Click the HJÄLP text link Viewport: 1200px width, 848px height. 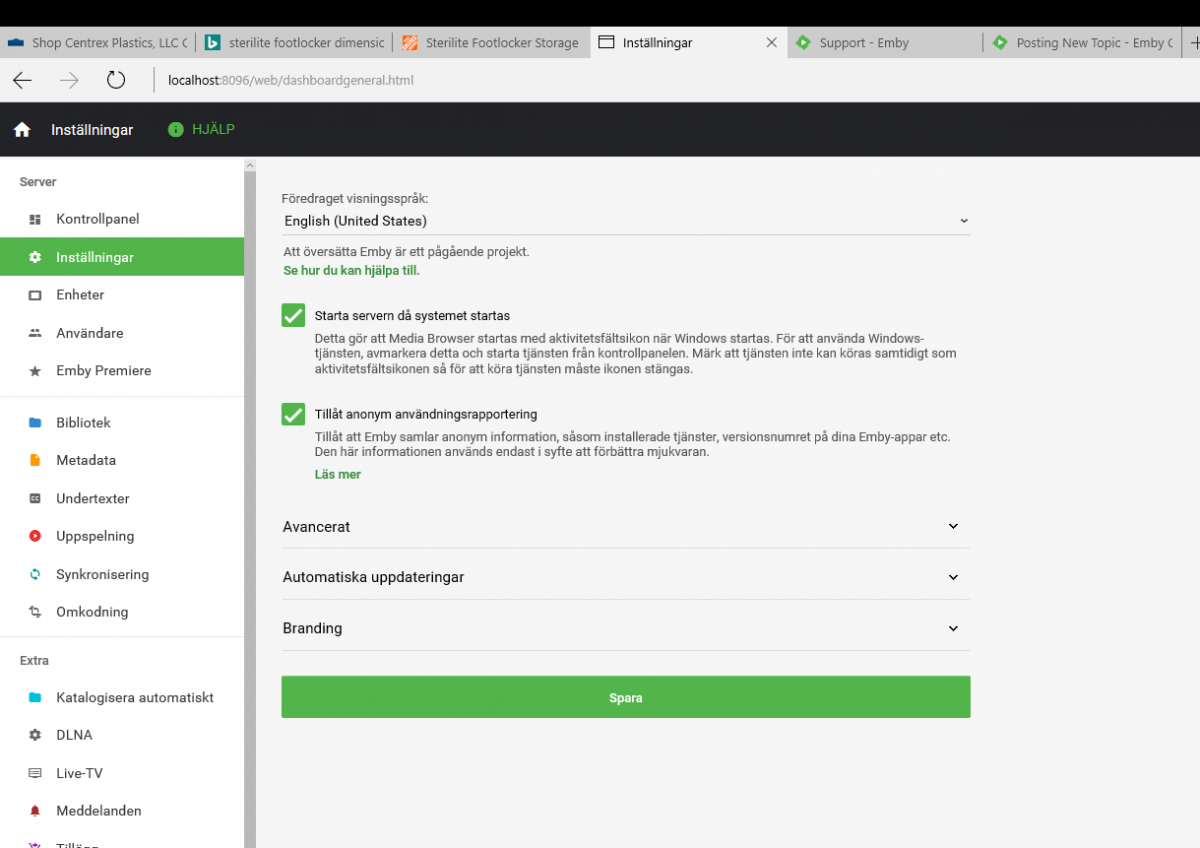tap(213, 129)
